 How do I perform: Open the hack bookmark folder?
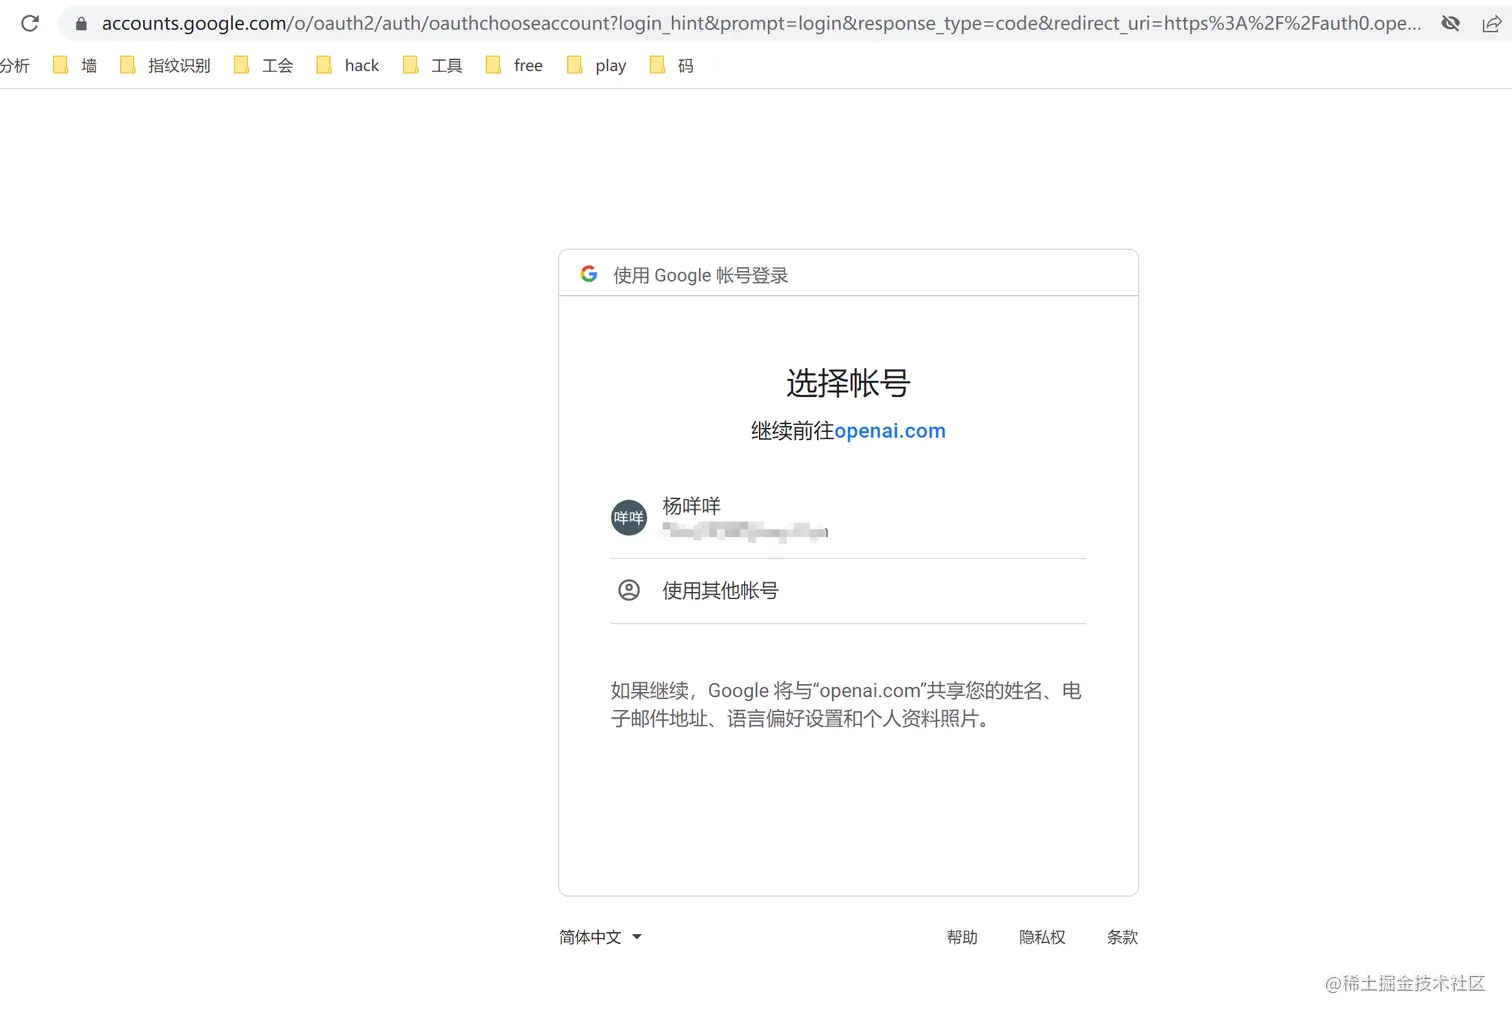point(347,65)
